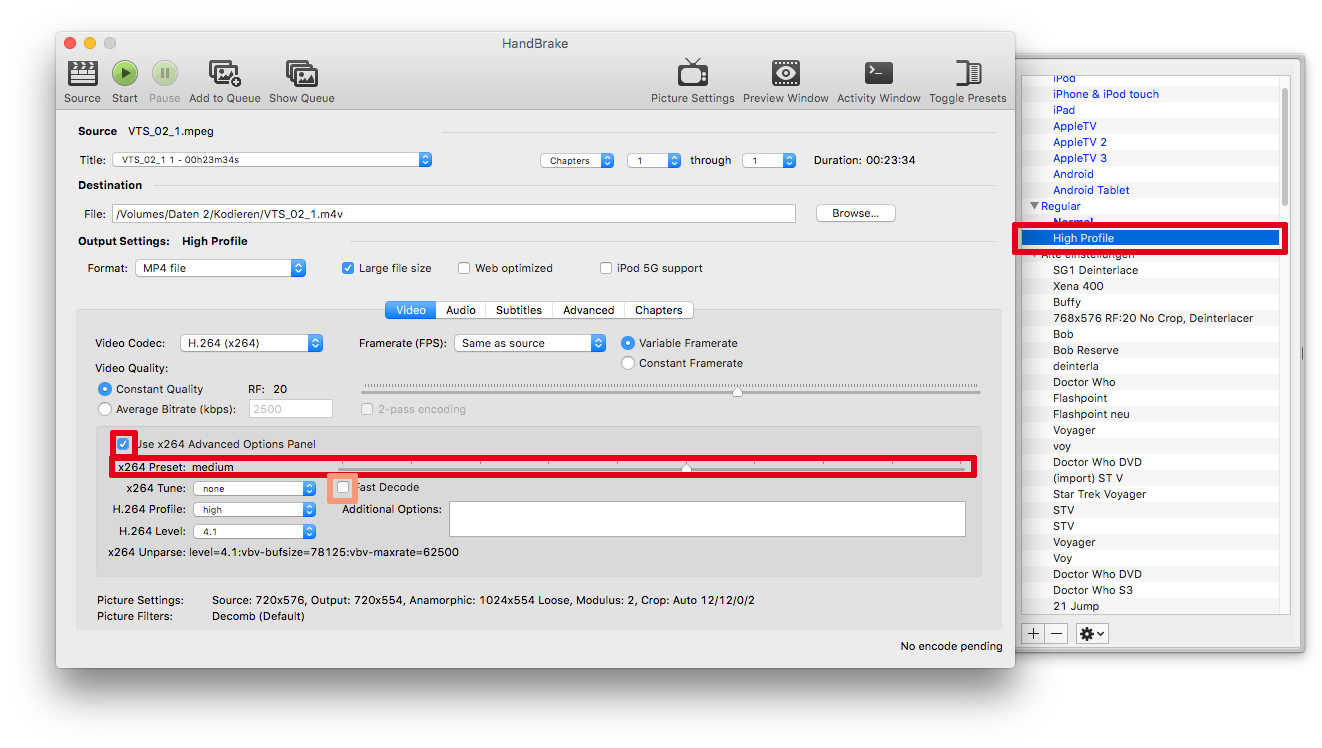This screenshot has width=1322, height=748.
Task: Start encoding with the green Start icon
Action: (x=125, y=73)
